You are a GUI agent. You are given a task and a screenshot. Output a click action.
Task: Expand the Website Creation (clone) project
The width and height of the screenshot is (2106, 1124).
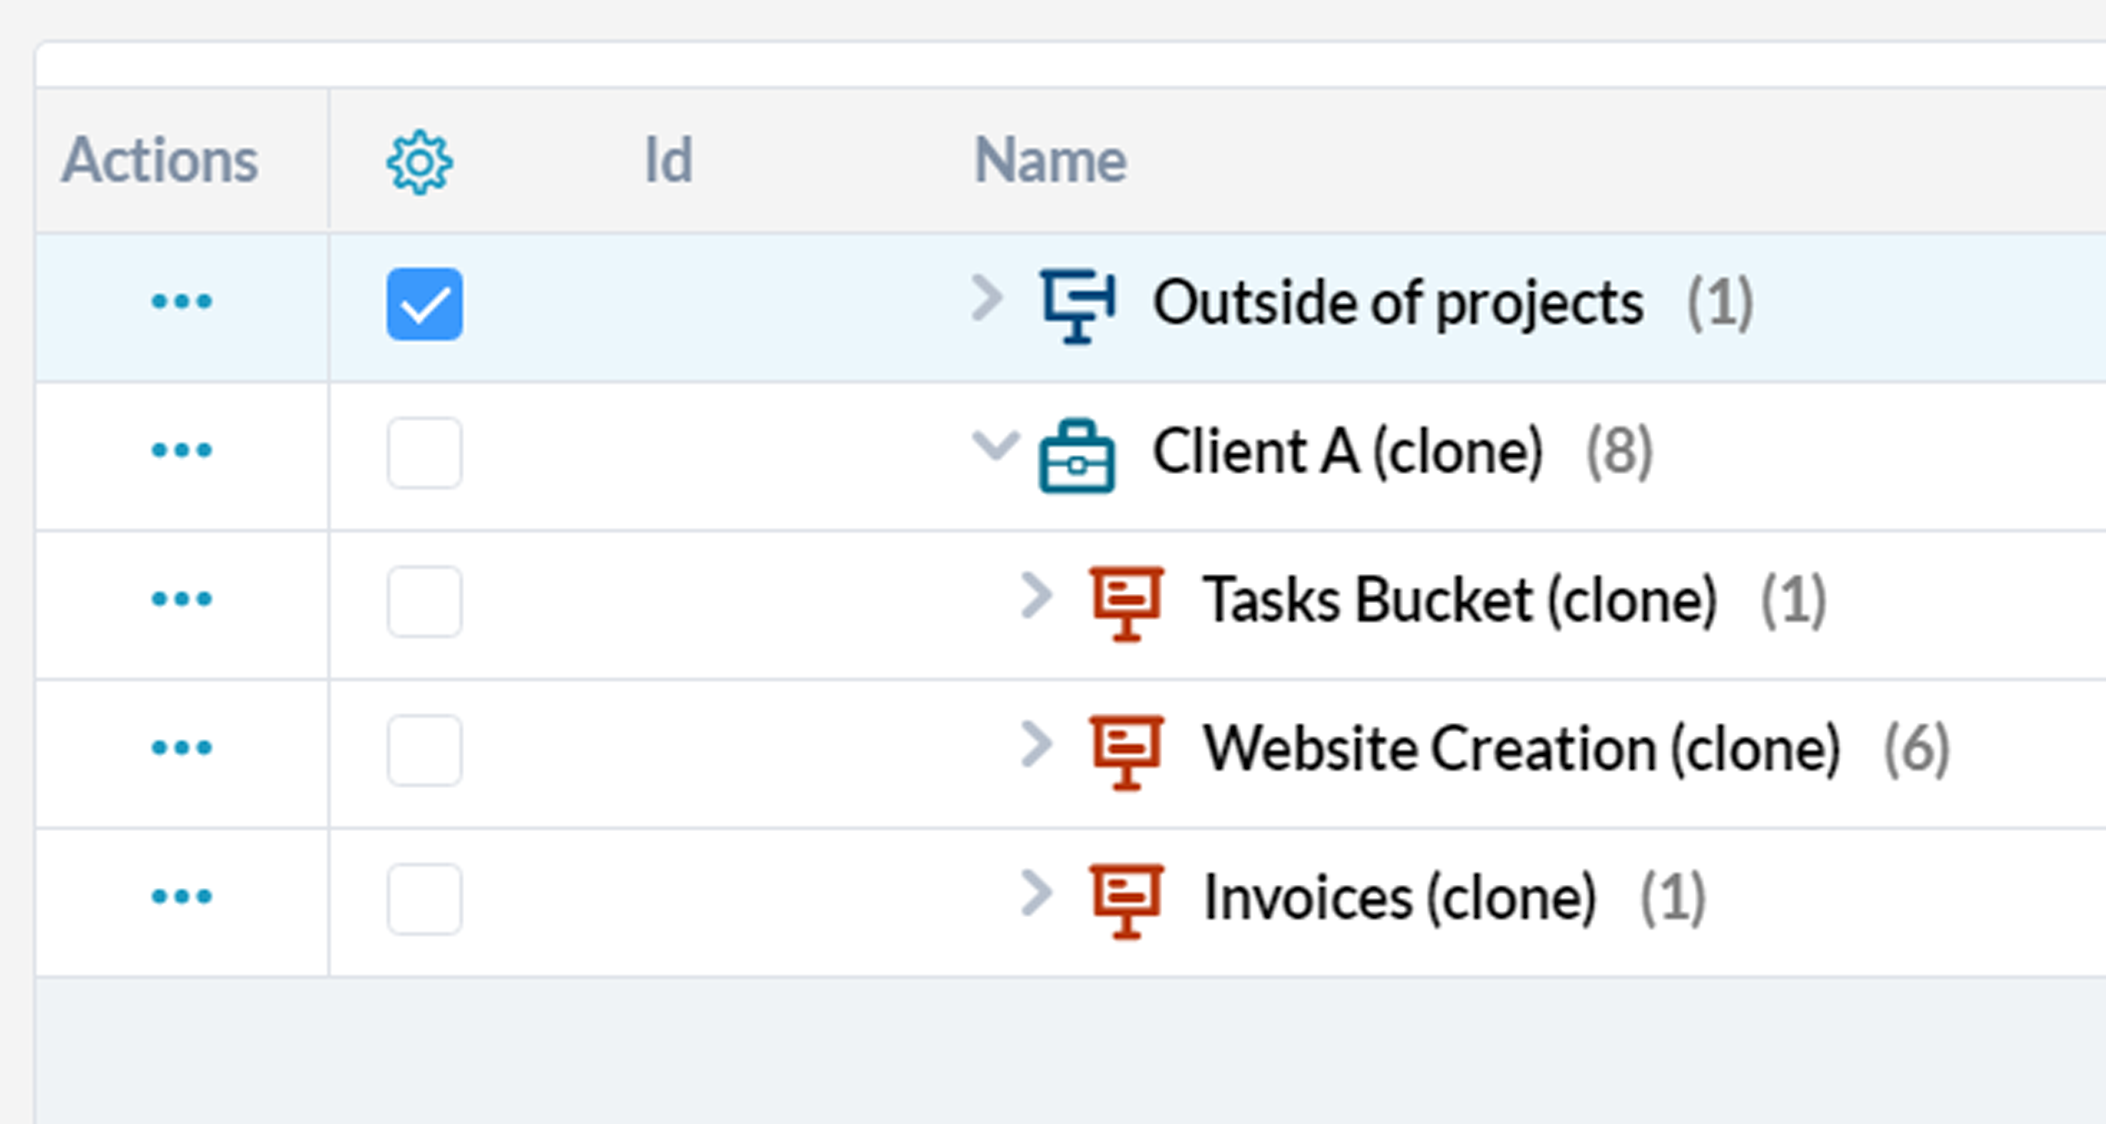1037,744
